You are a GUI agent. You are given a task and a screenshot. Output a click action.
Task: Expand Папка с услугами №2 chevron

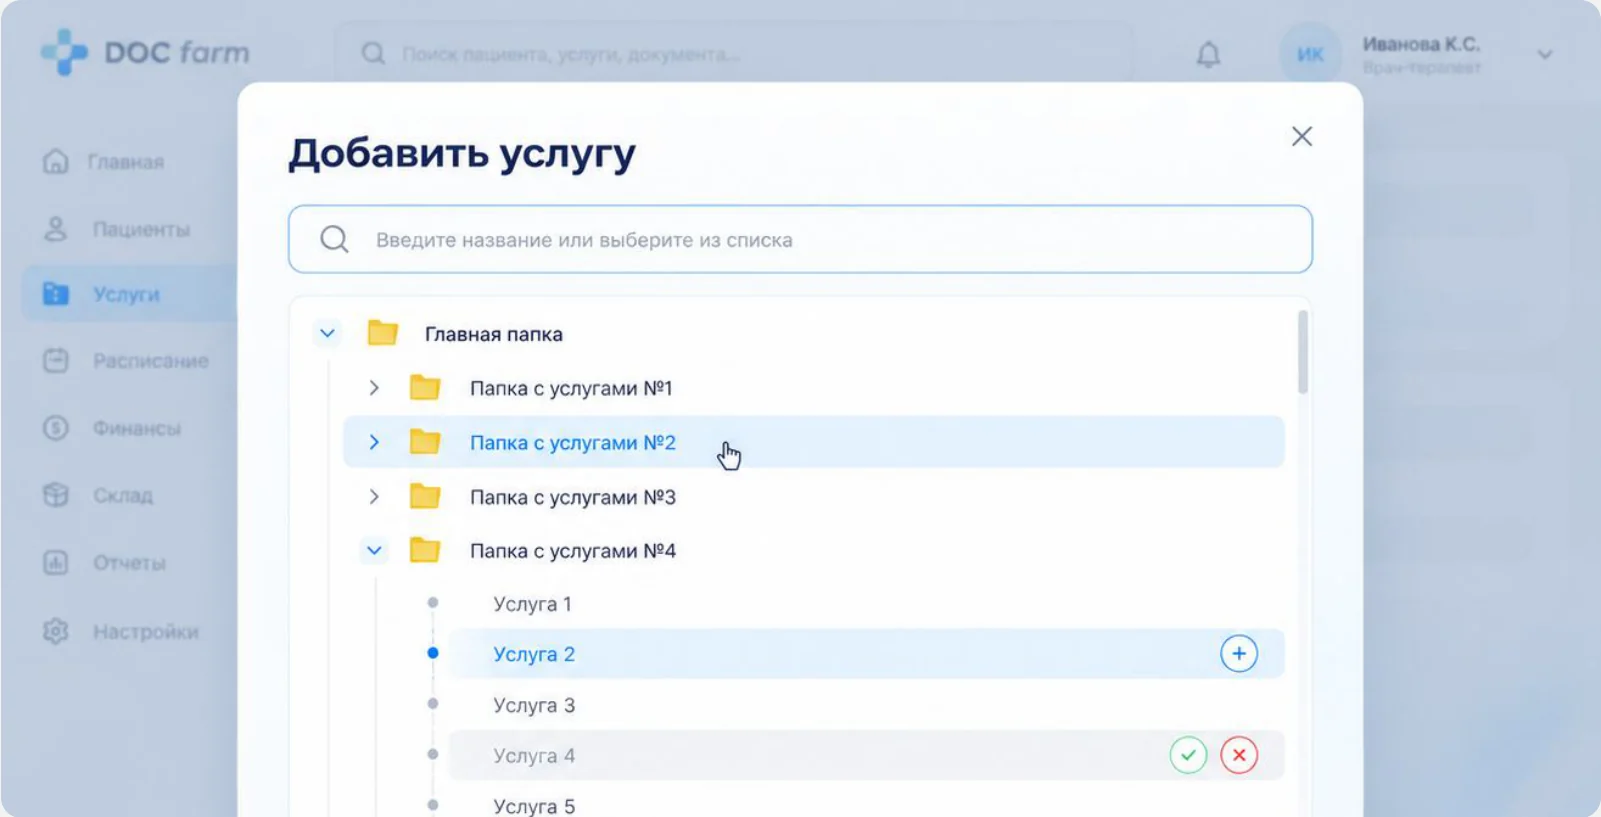(373, 442)
